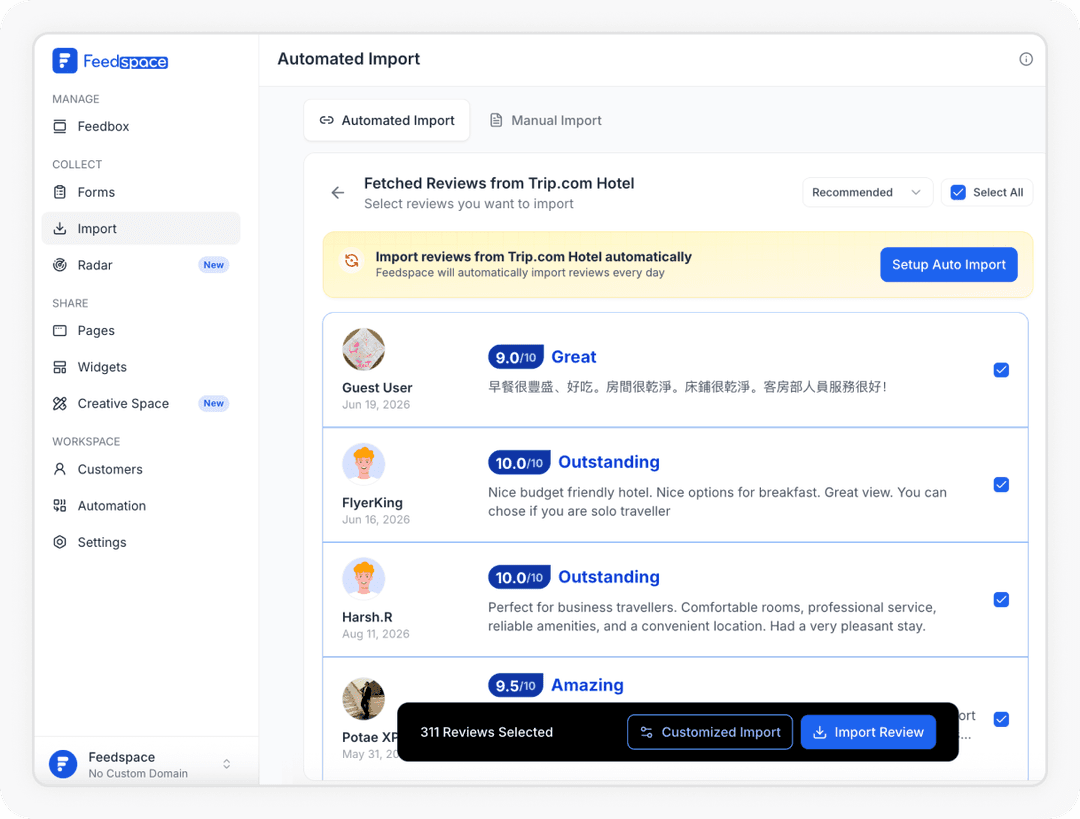Click the Aug 11, 2026 date
This screenshot has height=819, width=1080.
[x=375, y=634]
